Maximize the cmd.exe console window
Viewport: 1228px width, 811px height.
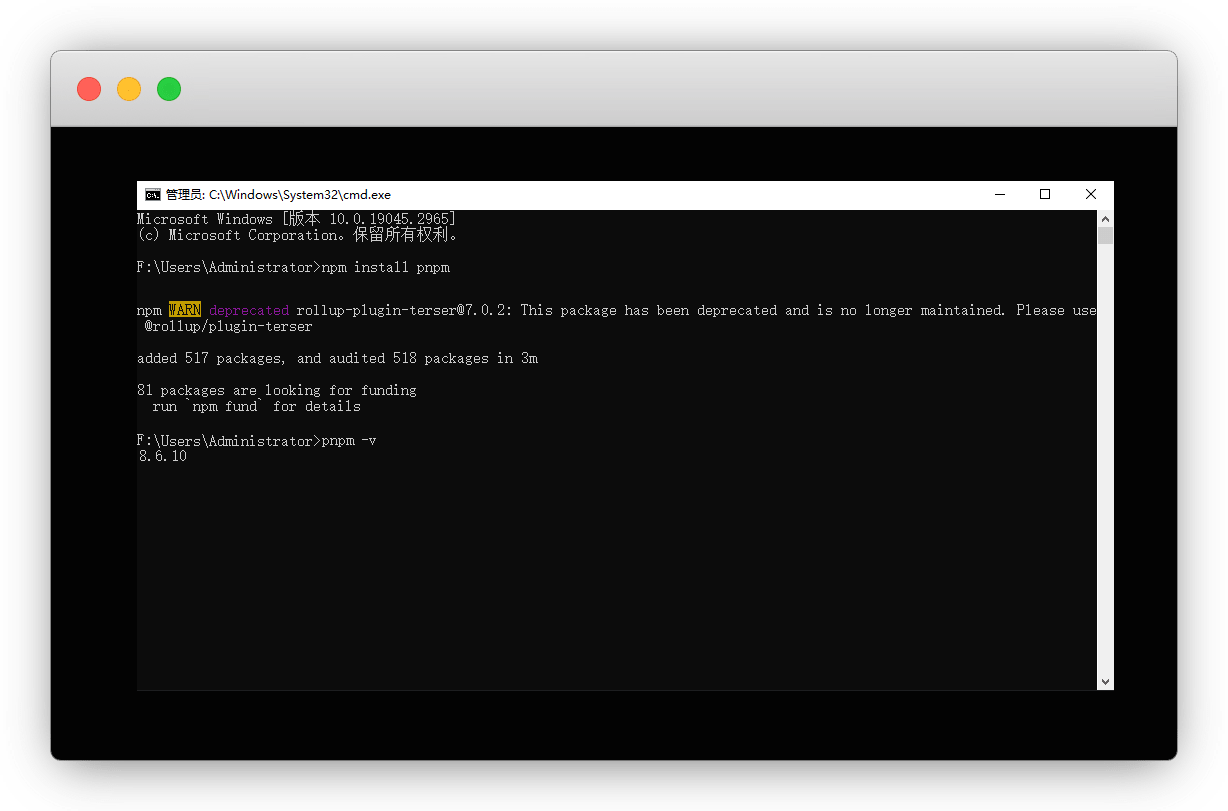point(1045,194)
